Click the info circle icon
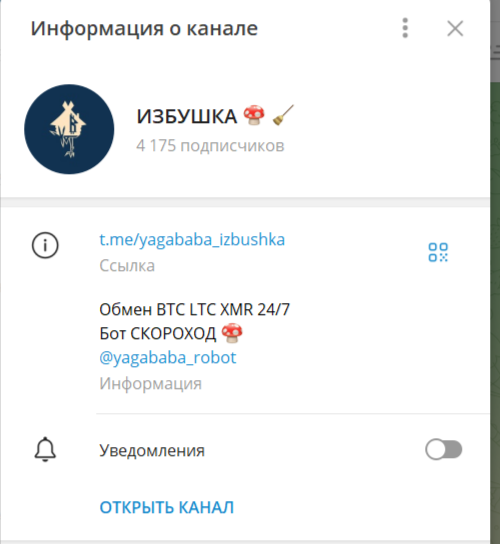 point(45,245)
